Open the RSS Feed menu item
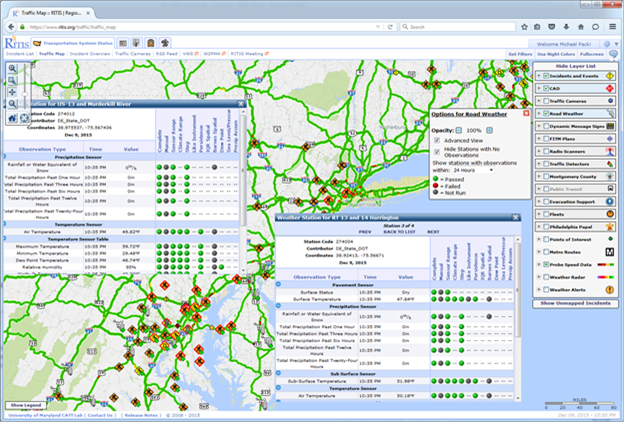The image size is (624, 422). click(x=166, y=54)
